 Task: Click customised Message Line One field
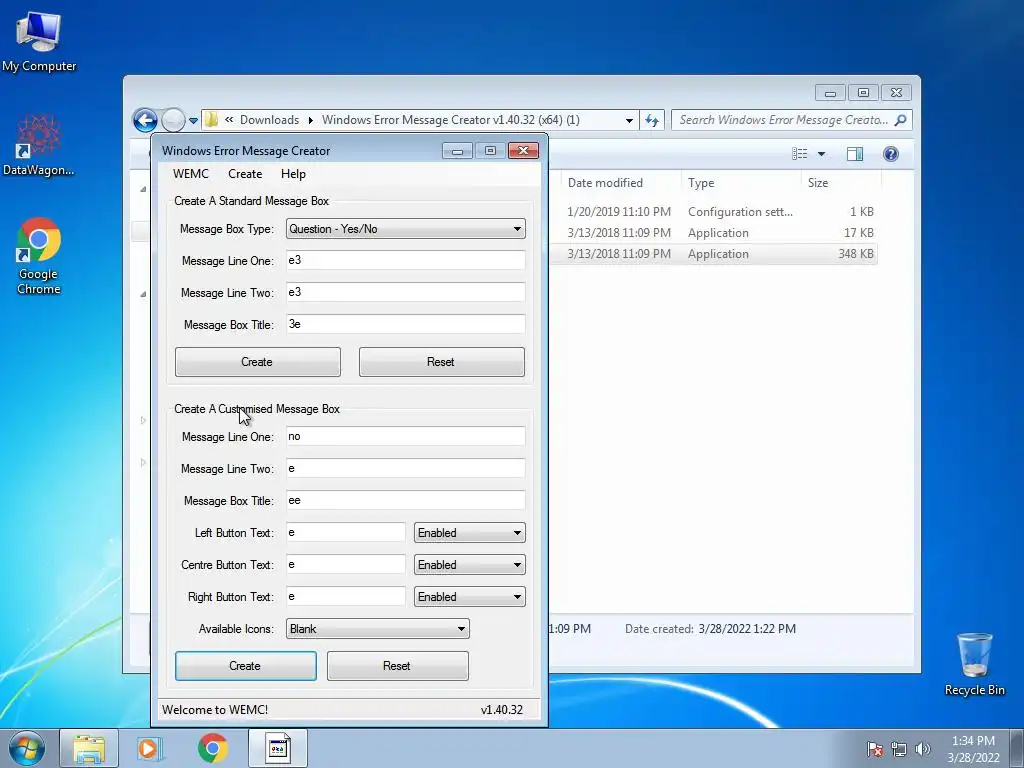[406, 437]
